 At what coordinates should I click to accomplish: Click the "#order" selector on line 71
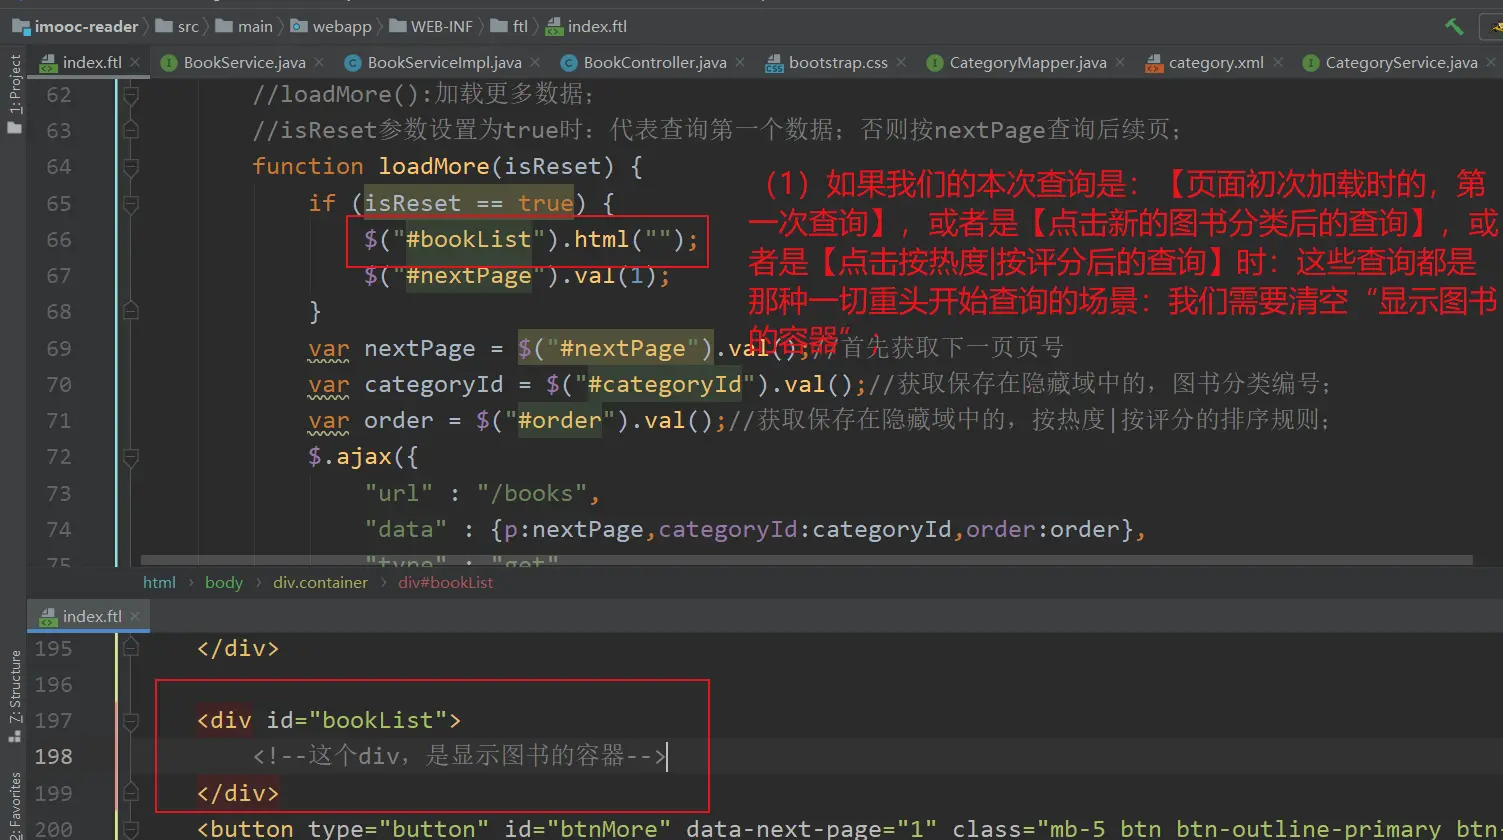(x=560, y=420)
